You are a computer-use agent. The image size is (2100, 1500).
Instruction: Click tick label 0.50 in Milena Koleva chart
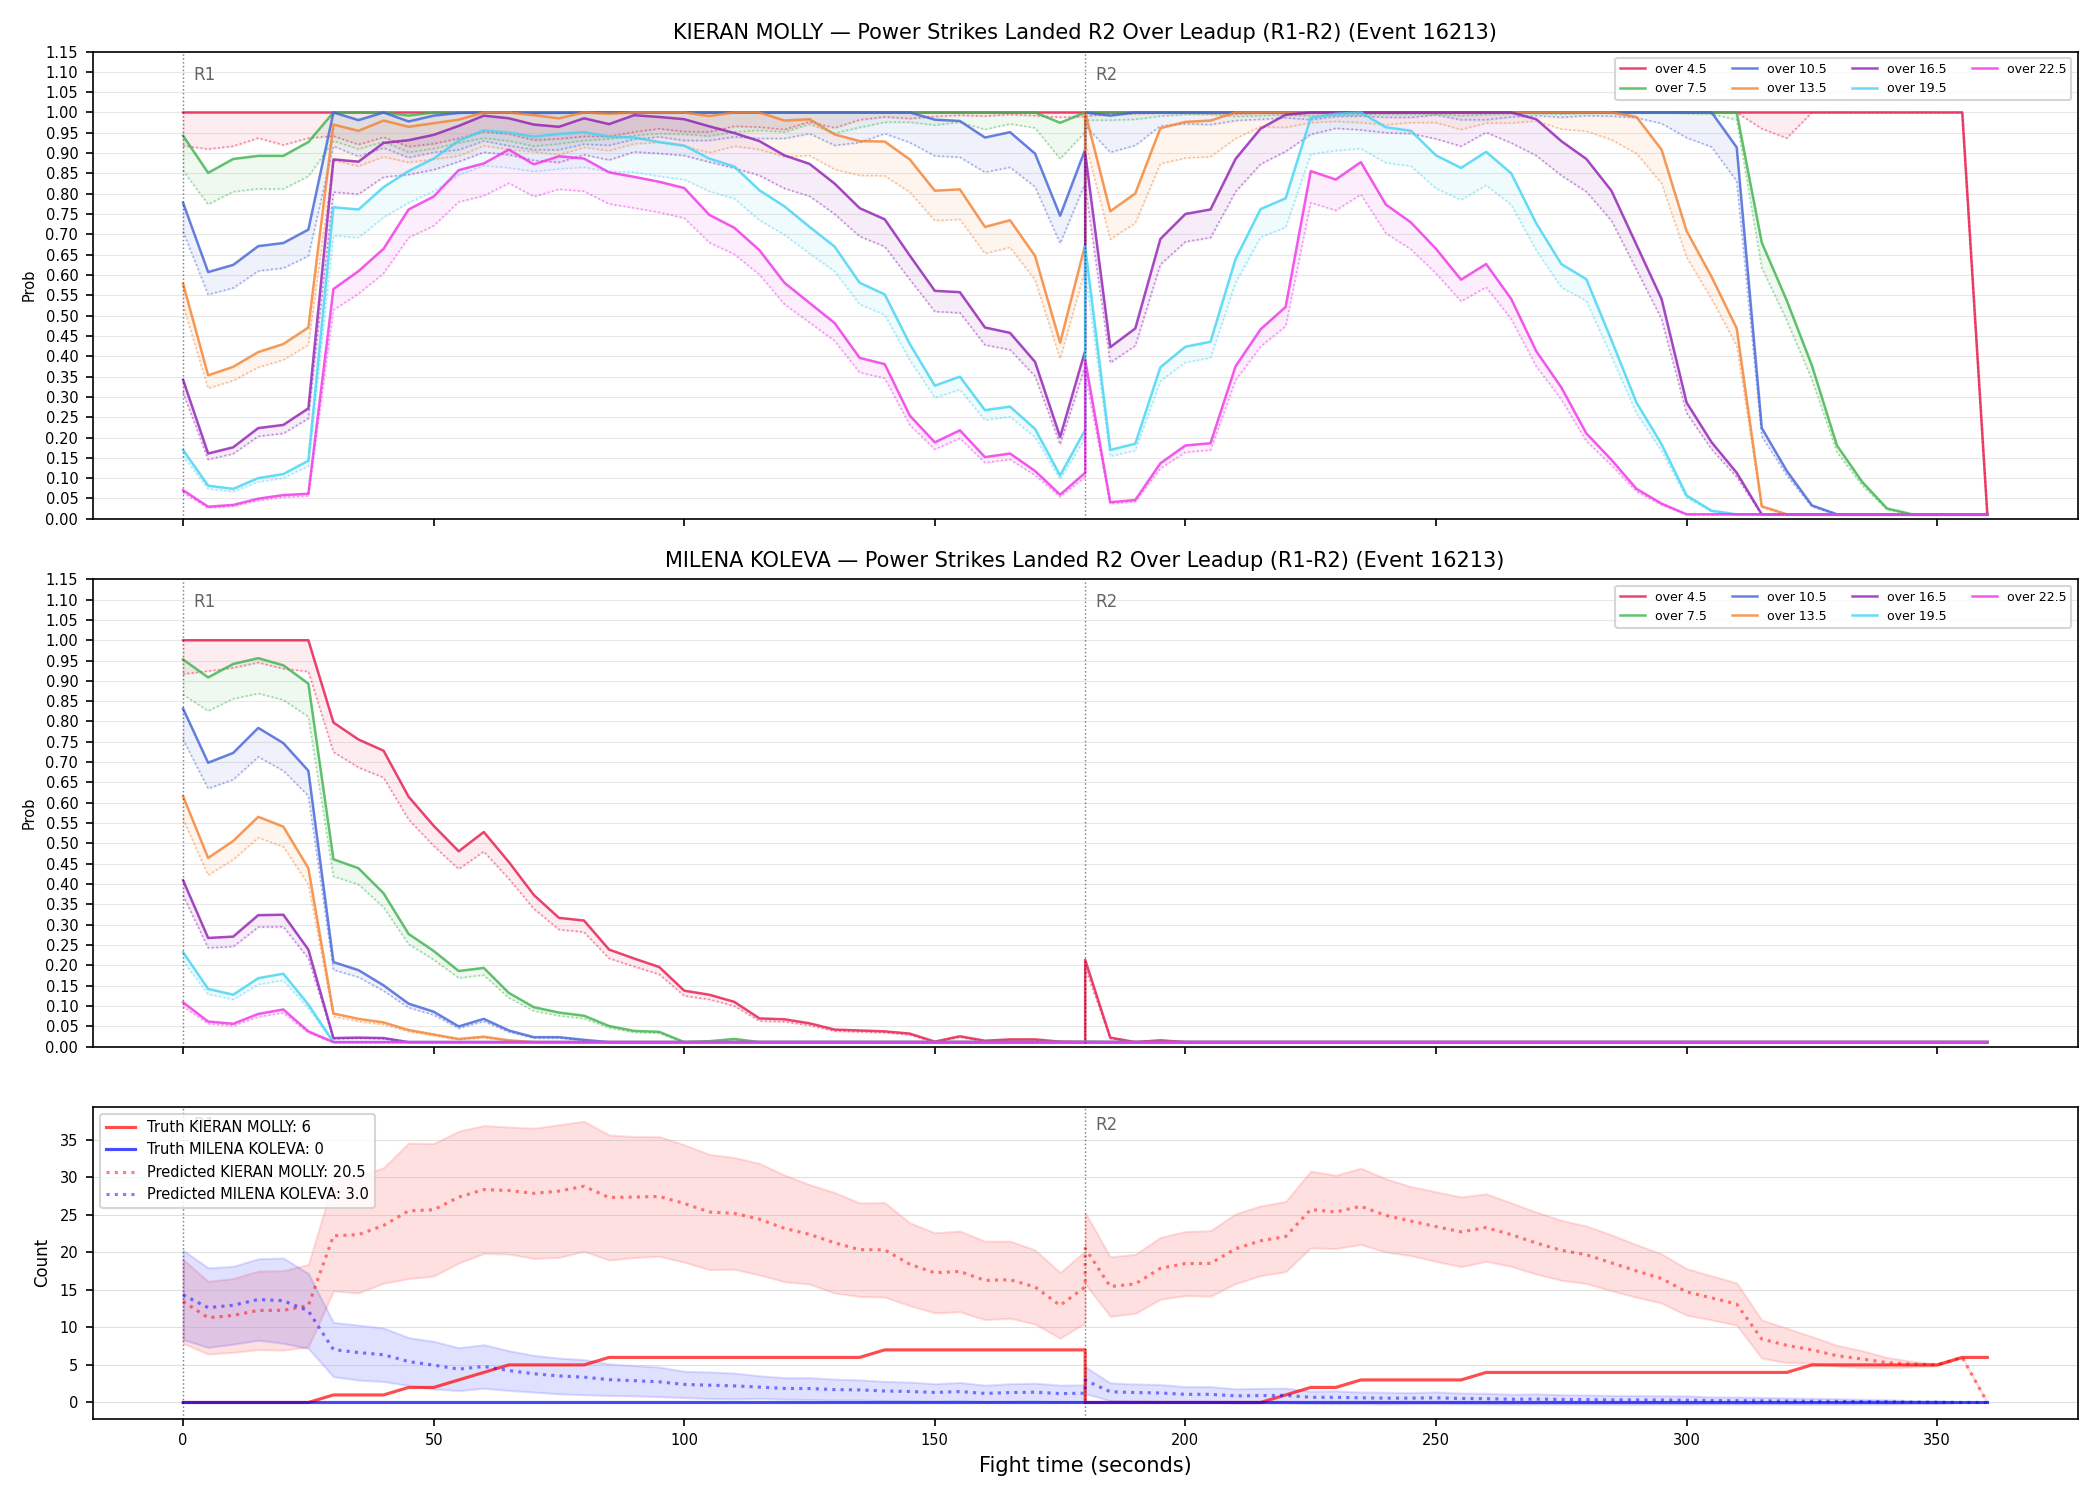click(62, 844)
